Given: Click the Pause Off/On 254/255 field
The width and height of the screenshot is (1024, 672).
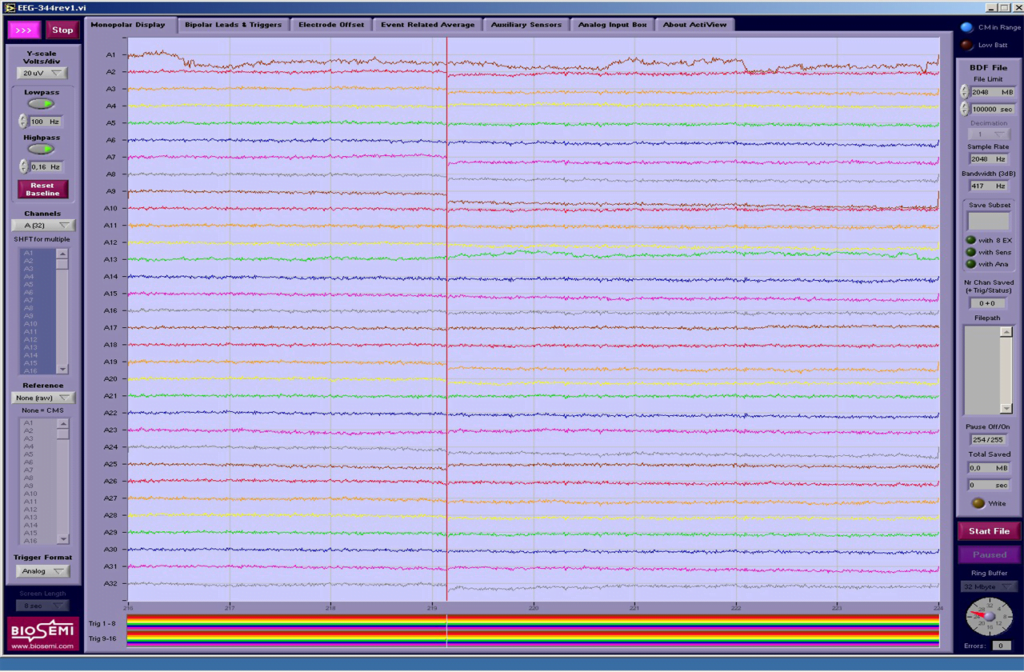Looking at the screenshot, I should [x=987, y=440].
